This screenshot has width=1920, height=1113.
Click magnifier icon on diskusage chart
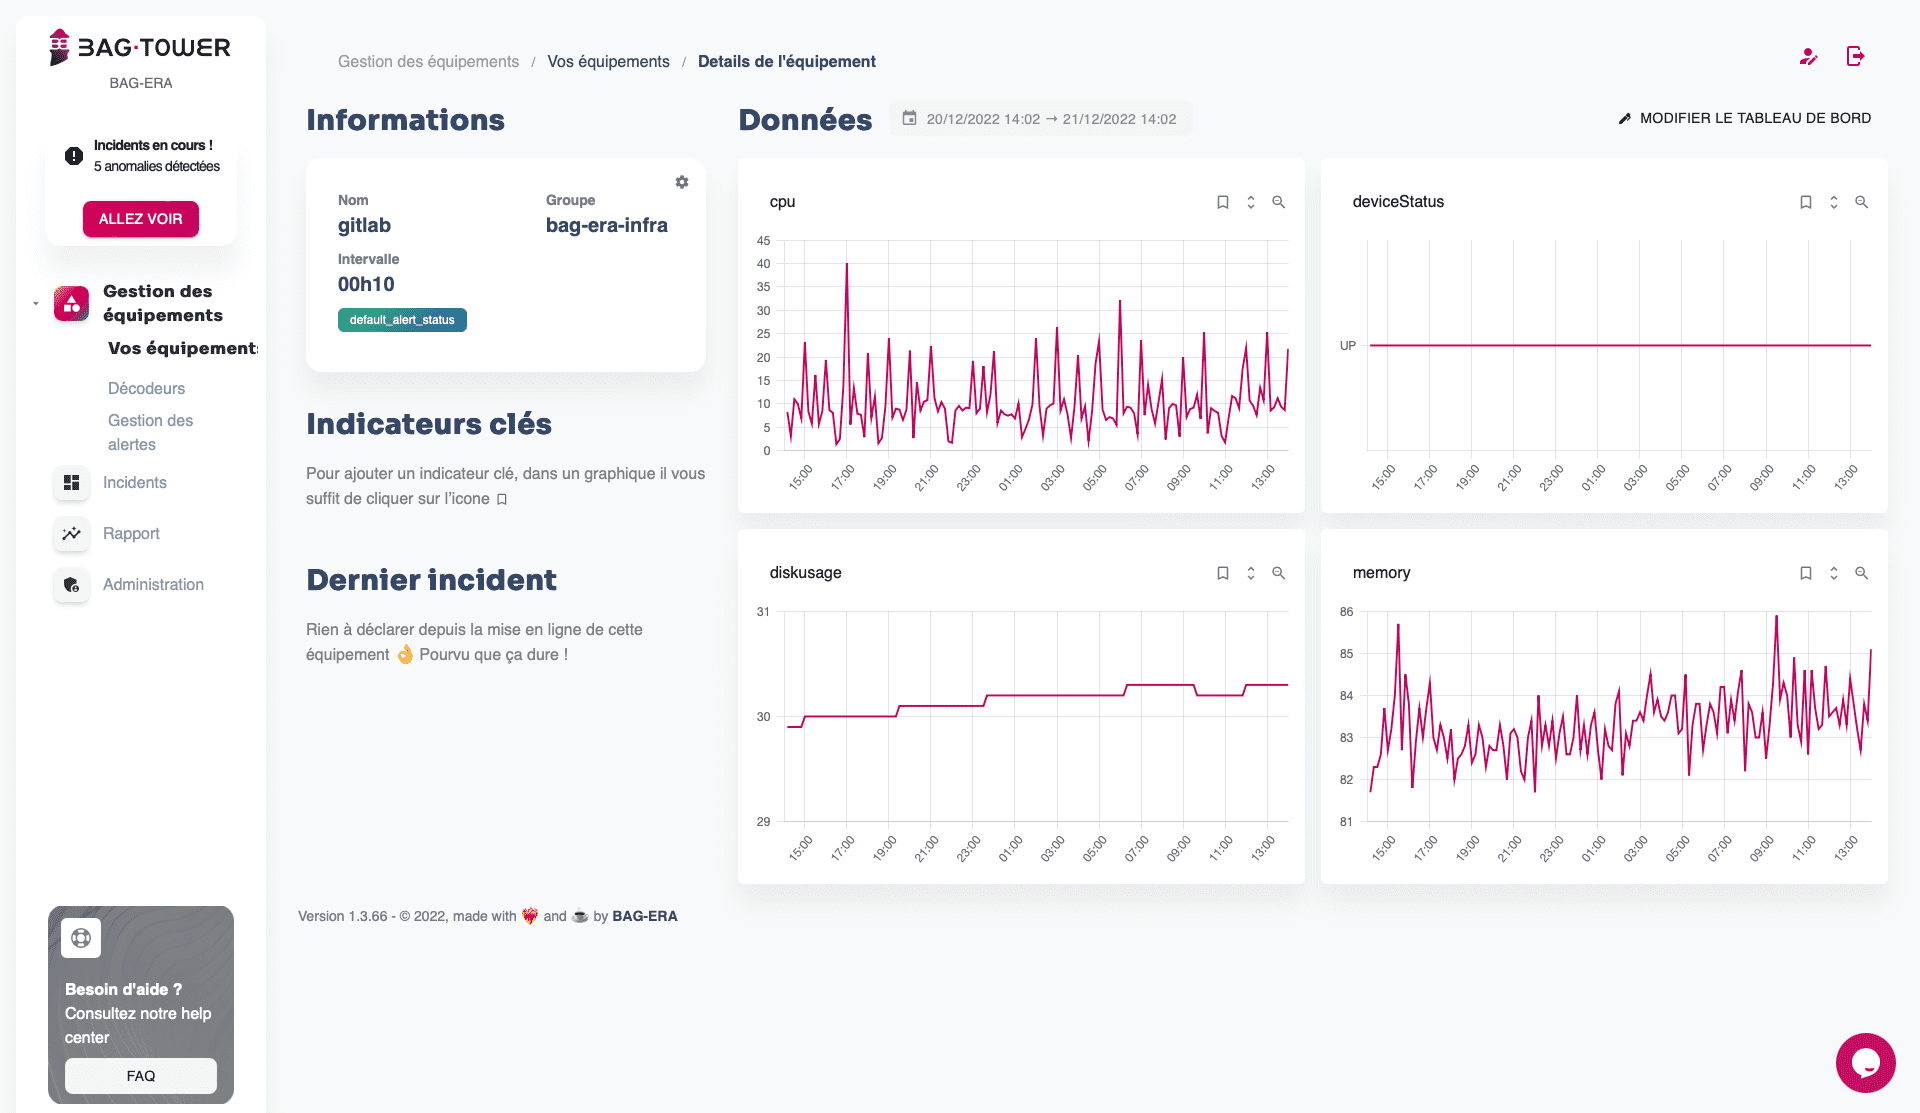1278,573
